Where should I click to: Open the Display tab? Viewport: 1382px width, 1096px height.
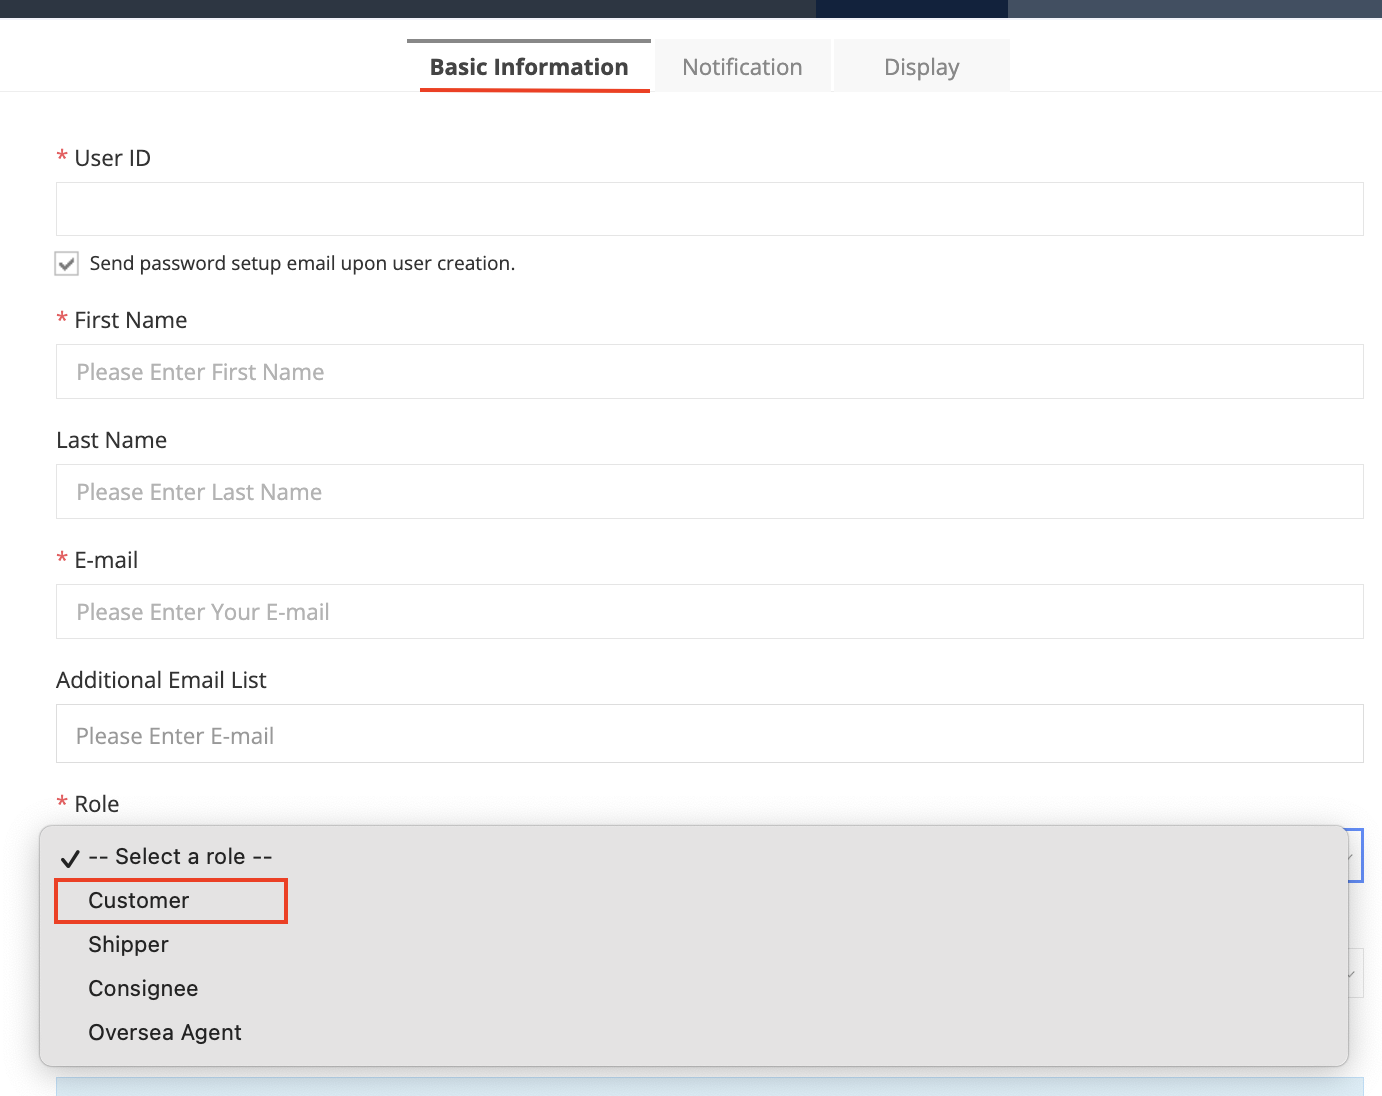click(x=921, y=67)
